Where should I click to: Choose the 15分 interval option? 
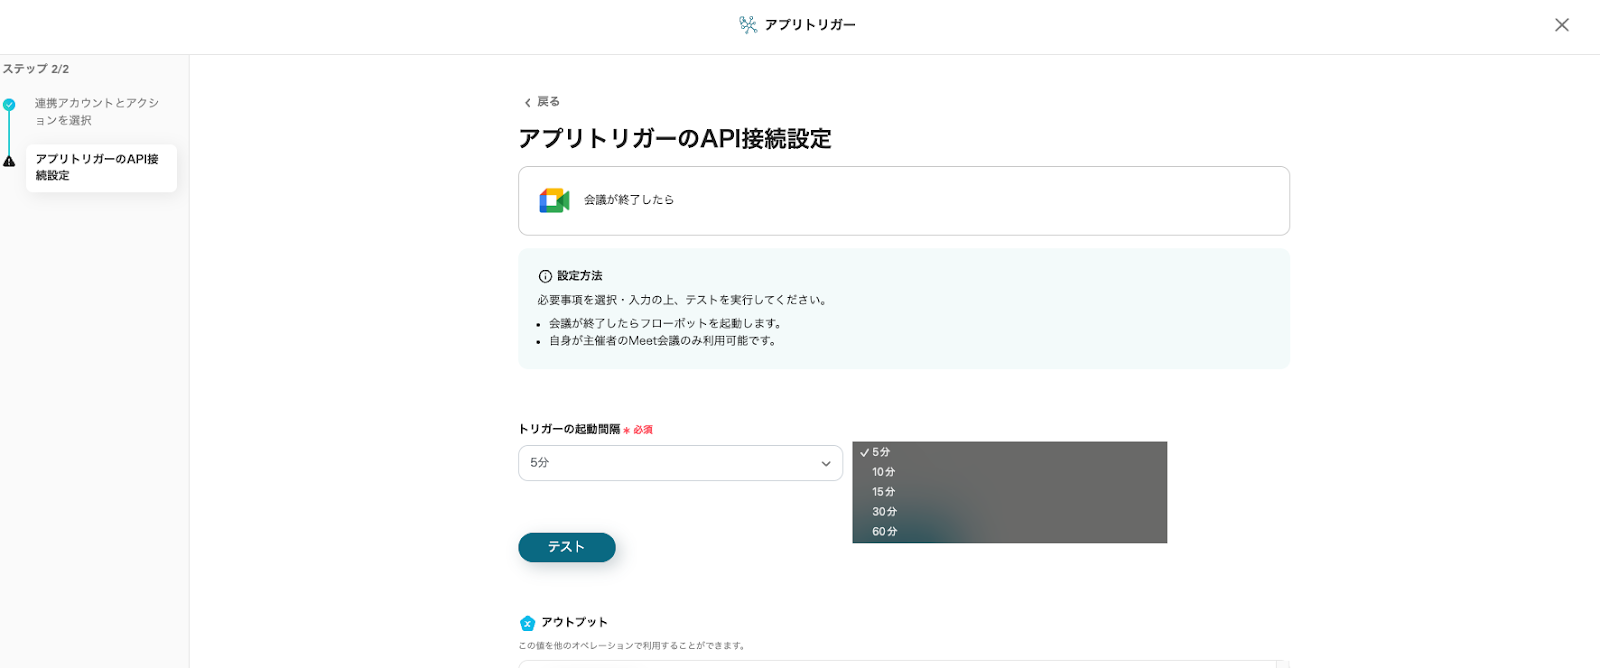coord(883,492)
